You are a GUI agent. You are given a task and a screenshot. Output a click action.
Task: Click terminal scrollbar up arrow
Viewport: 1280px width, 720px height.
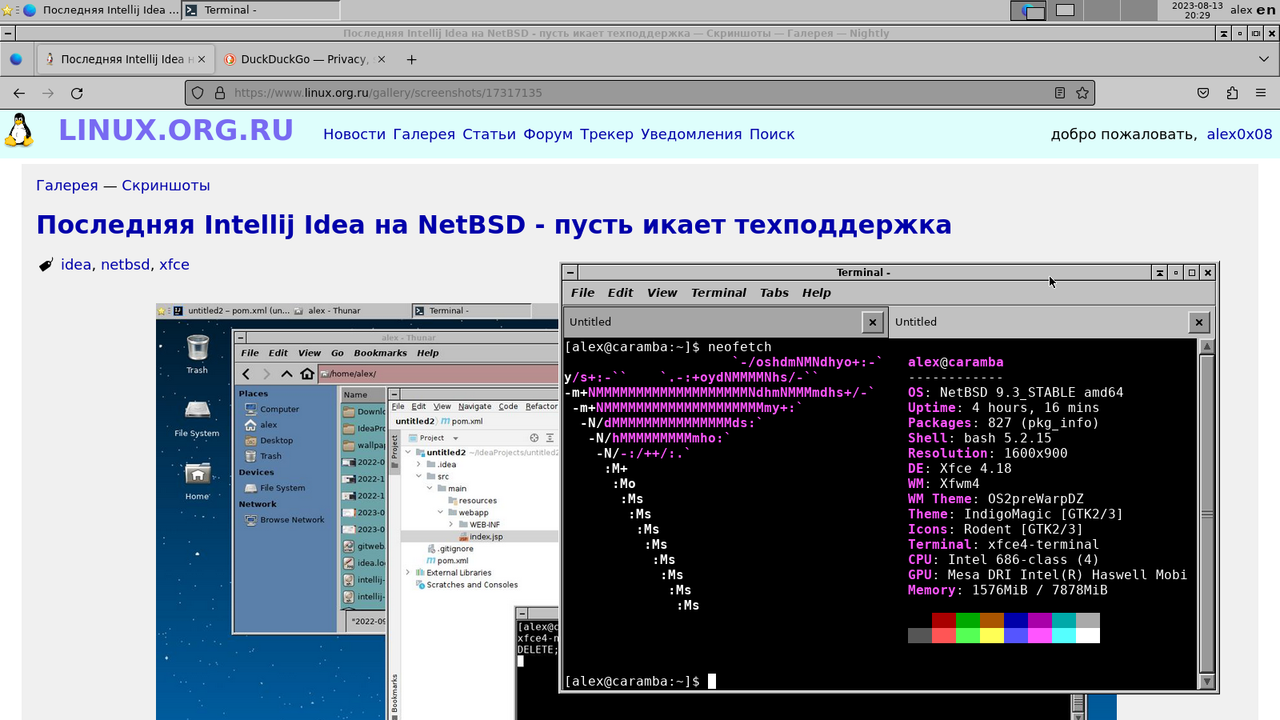1207,346
